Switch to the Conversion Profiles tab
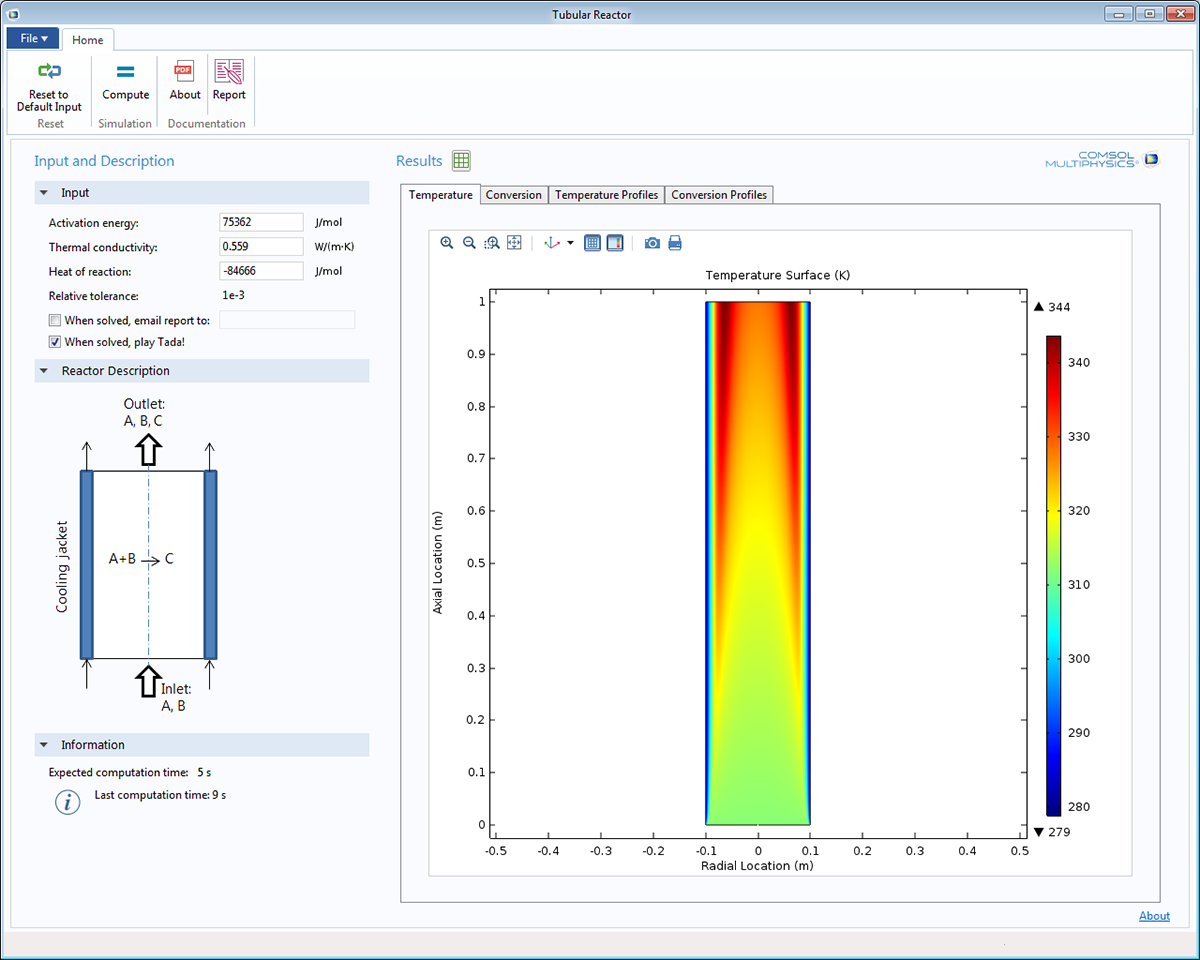This screenshot has height=960, width=1200. [x=718, y=195]
